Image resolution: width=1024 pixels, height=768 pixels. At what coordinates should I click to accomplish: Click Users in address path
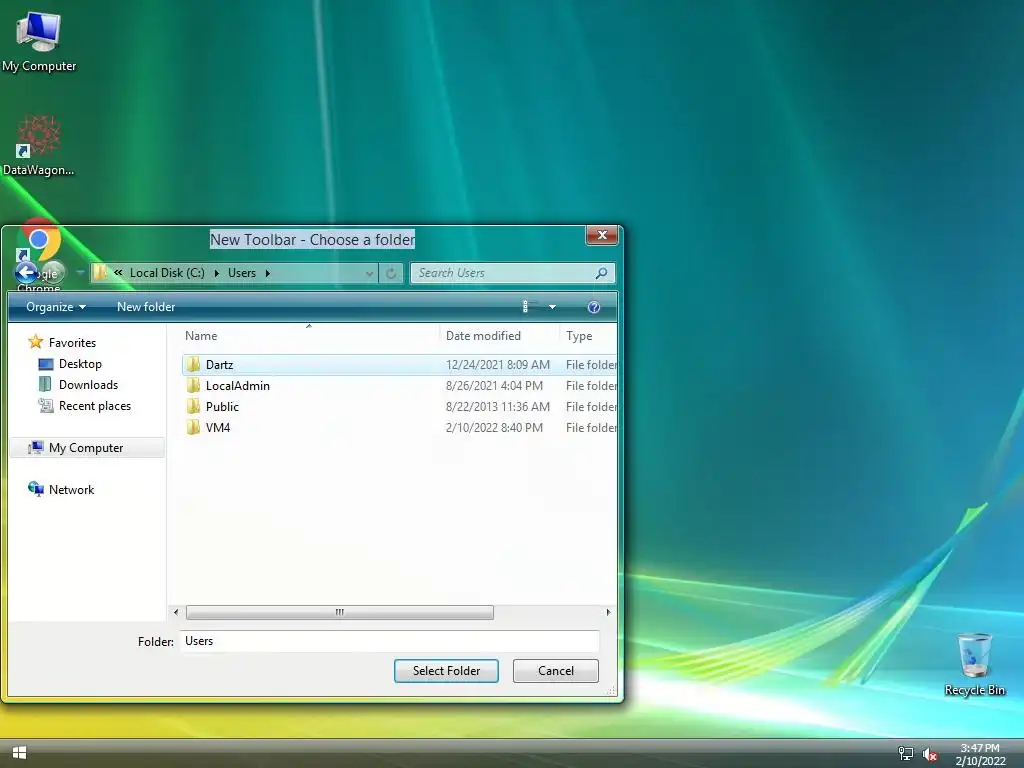tap(242, 273)
